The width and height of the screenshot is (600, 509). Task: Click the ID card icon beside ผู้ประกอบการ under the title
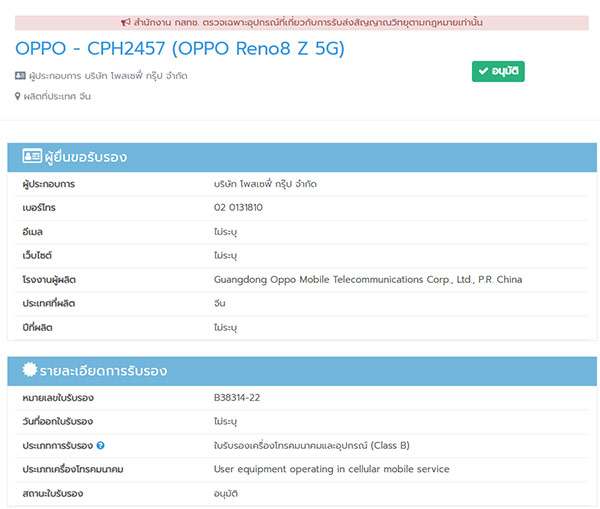[x=20, y=76]
